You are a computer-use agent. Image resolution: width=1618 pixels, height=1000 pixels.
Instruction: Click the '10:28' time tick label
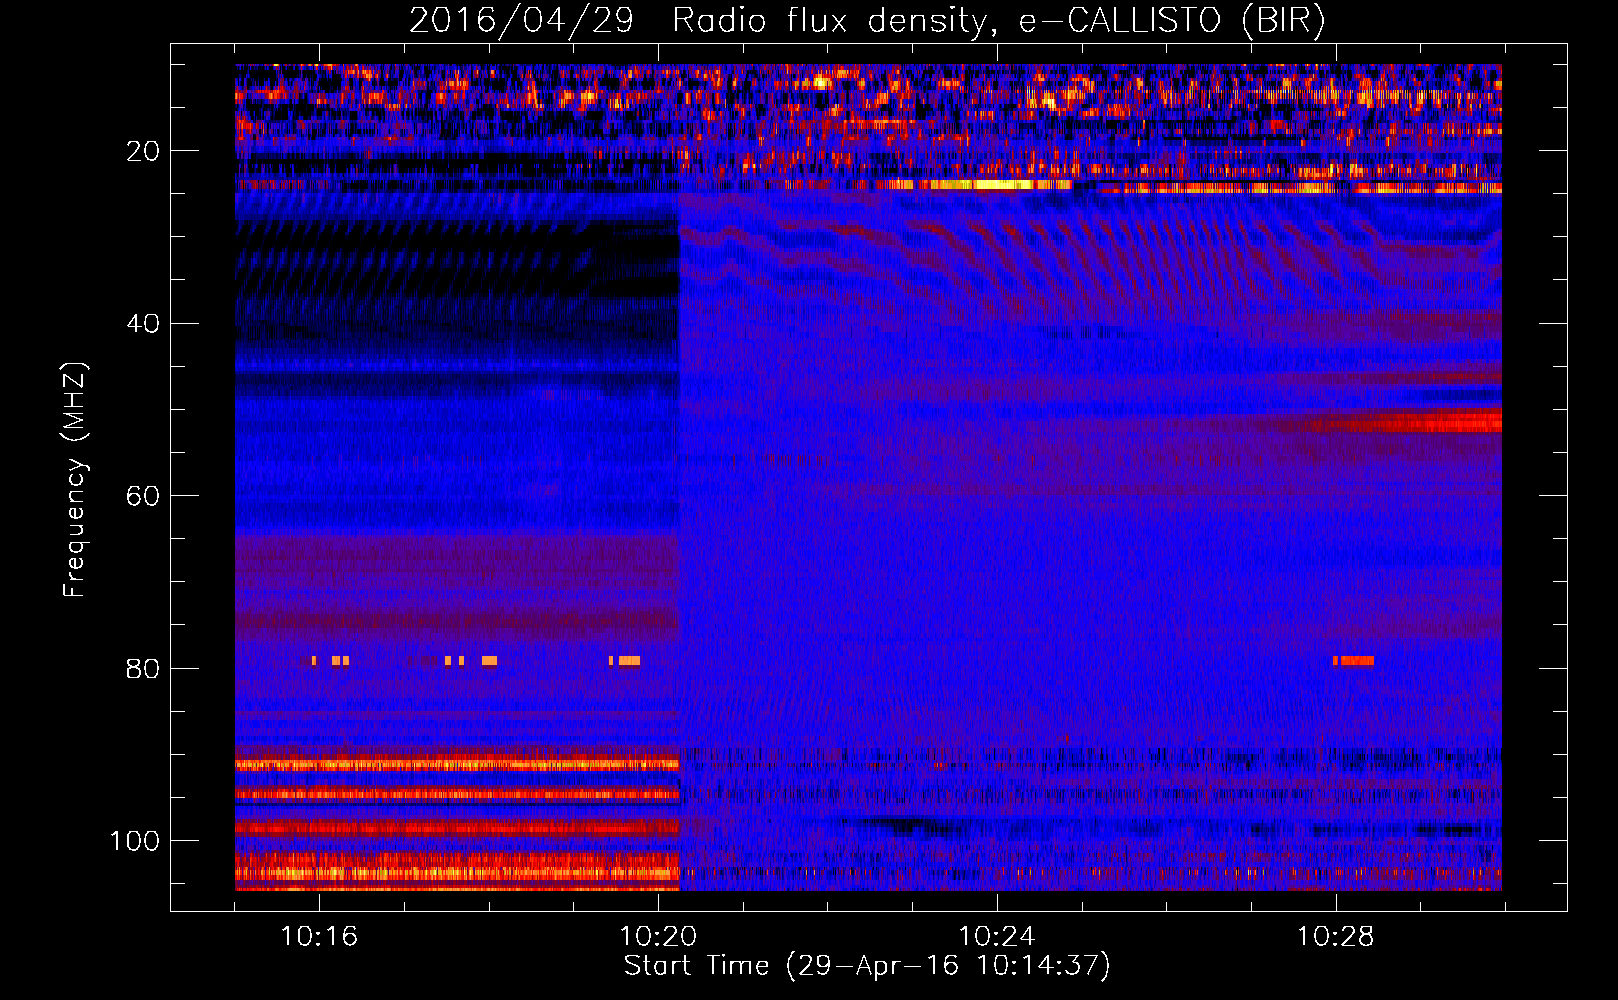coord(1336,937)
